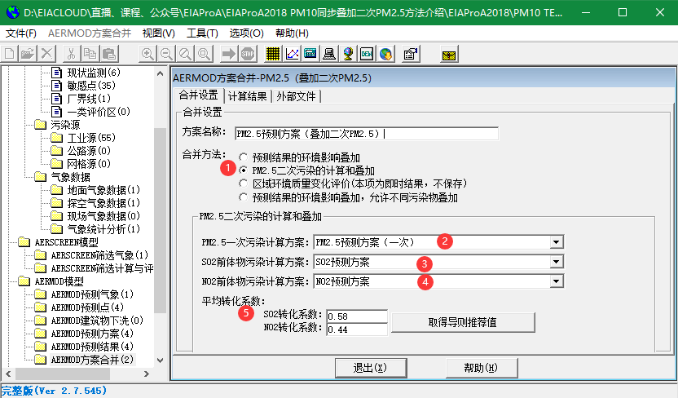The height and width of the screenshot is (398, 678).
Task: Click the Cut scissors toolbar icon
Action: click(x=71, y=54)
